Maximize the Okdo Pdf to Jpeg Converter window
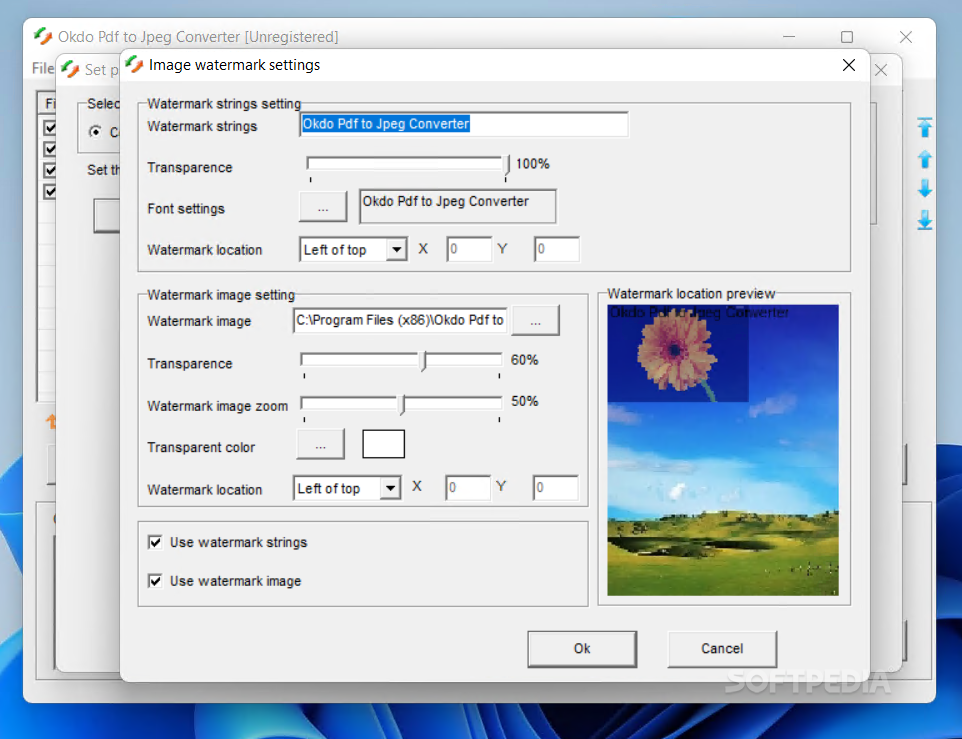Screen dimensions: 962x739 [847, 37]
